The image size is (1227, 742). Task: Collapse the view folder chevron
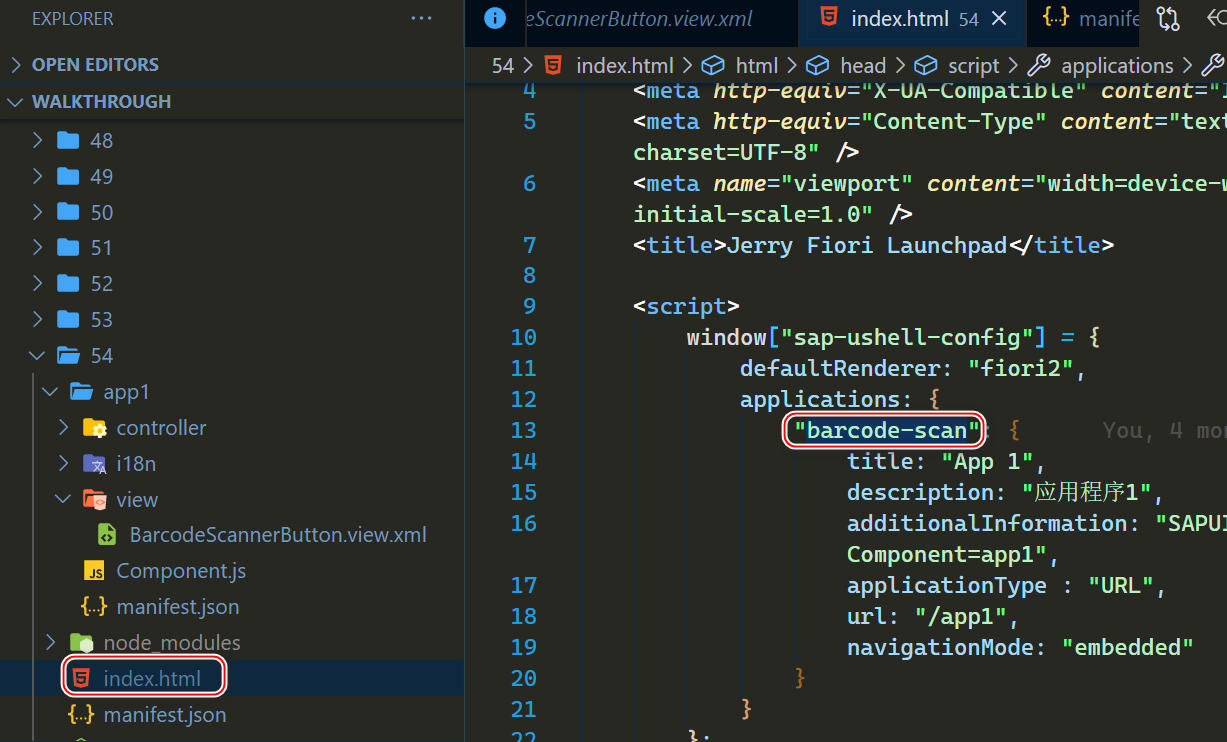point(63,500)
